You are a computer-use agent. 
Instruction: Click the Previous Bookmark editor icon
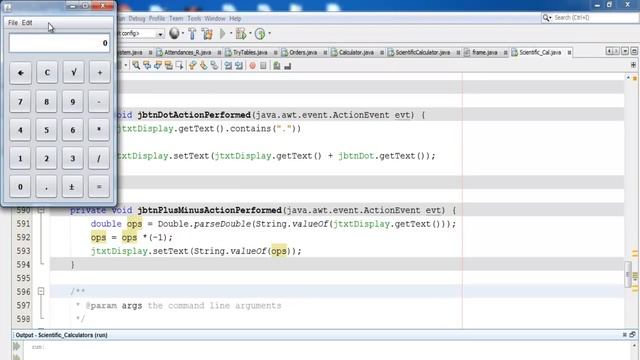193,66
